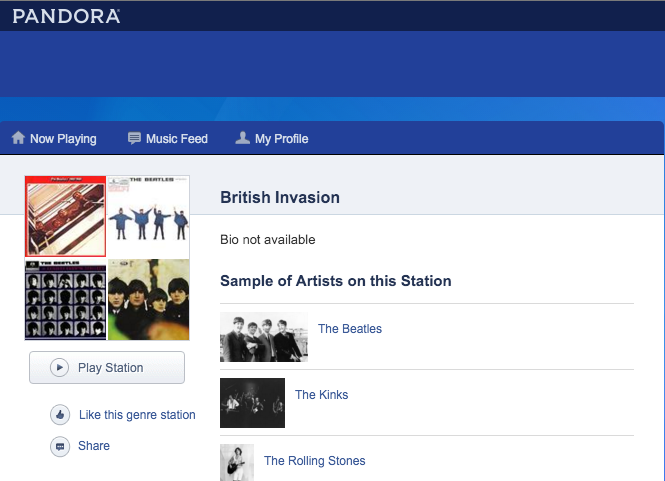This screenshot has height=481, width=665.
Task: Click the thumbs-up icon for this station
Action: [x=60, y=415]
